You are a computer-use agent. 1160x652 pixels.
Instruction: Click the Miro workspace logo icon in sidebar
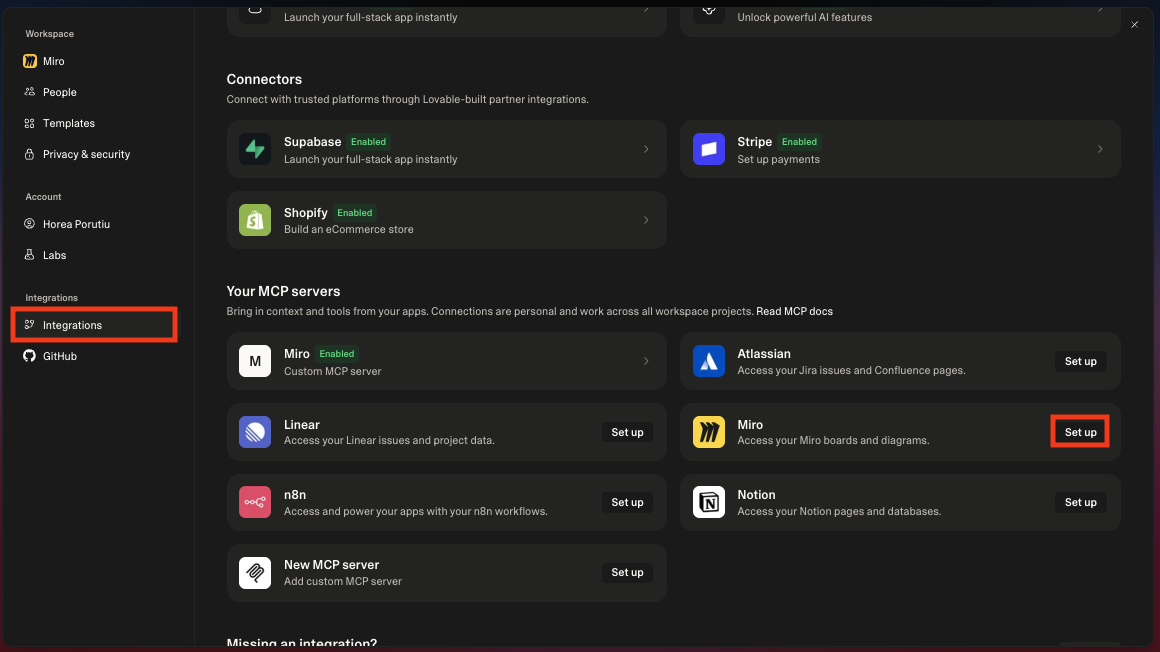tap(30, 61)
